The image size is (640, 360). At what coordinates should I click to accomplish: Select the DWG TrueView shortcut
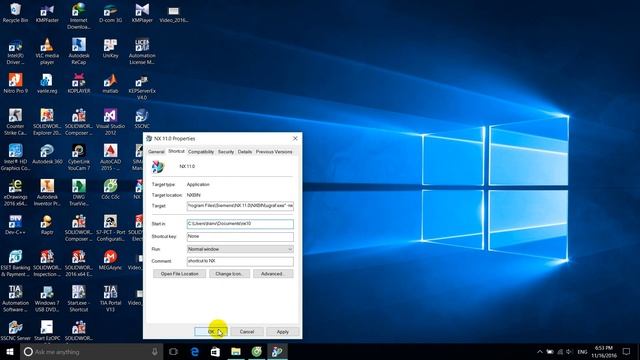pyautogui.click(x=78, y=193)
